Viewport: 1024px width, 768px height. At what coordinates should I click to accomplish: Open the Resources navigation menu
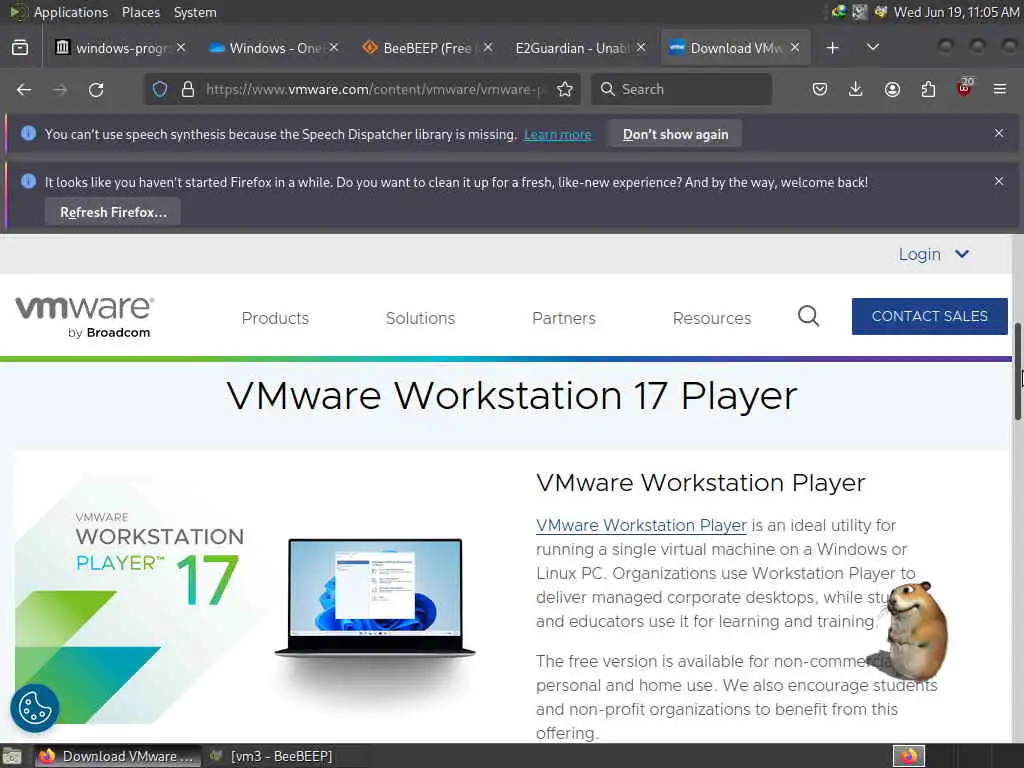pos(712,318)
